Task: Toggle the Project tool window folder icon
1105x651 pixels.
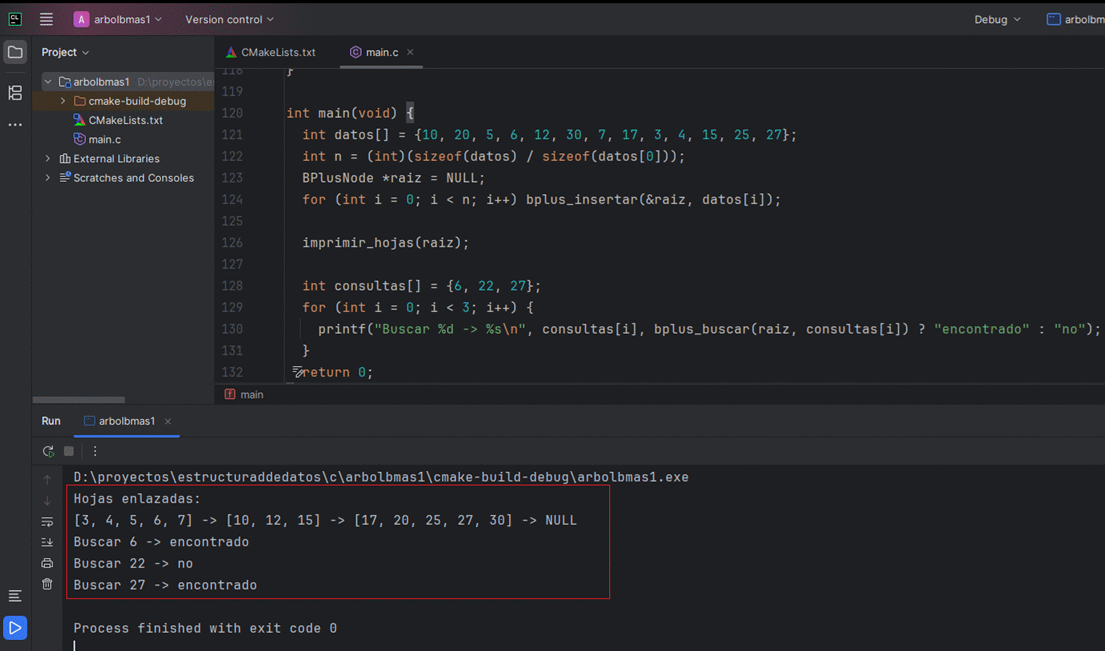Action: (x=15, y=52)
